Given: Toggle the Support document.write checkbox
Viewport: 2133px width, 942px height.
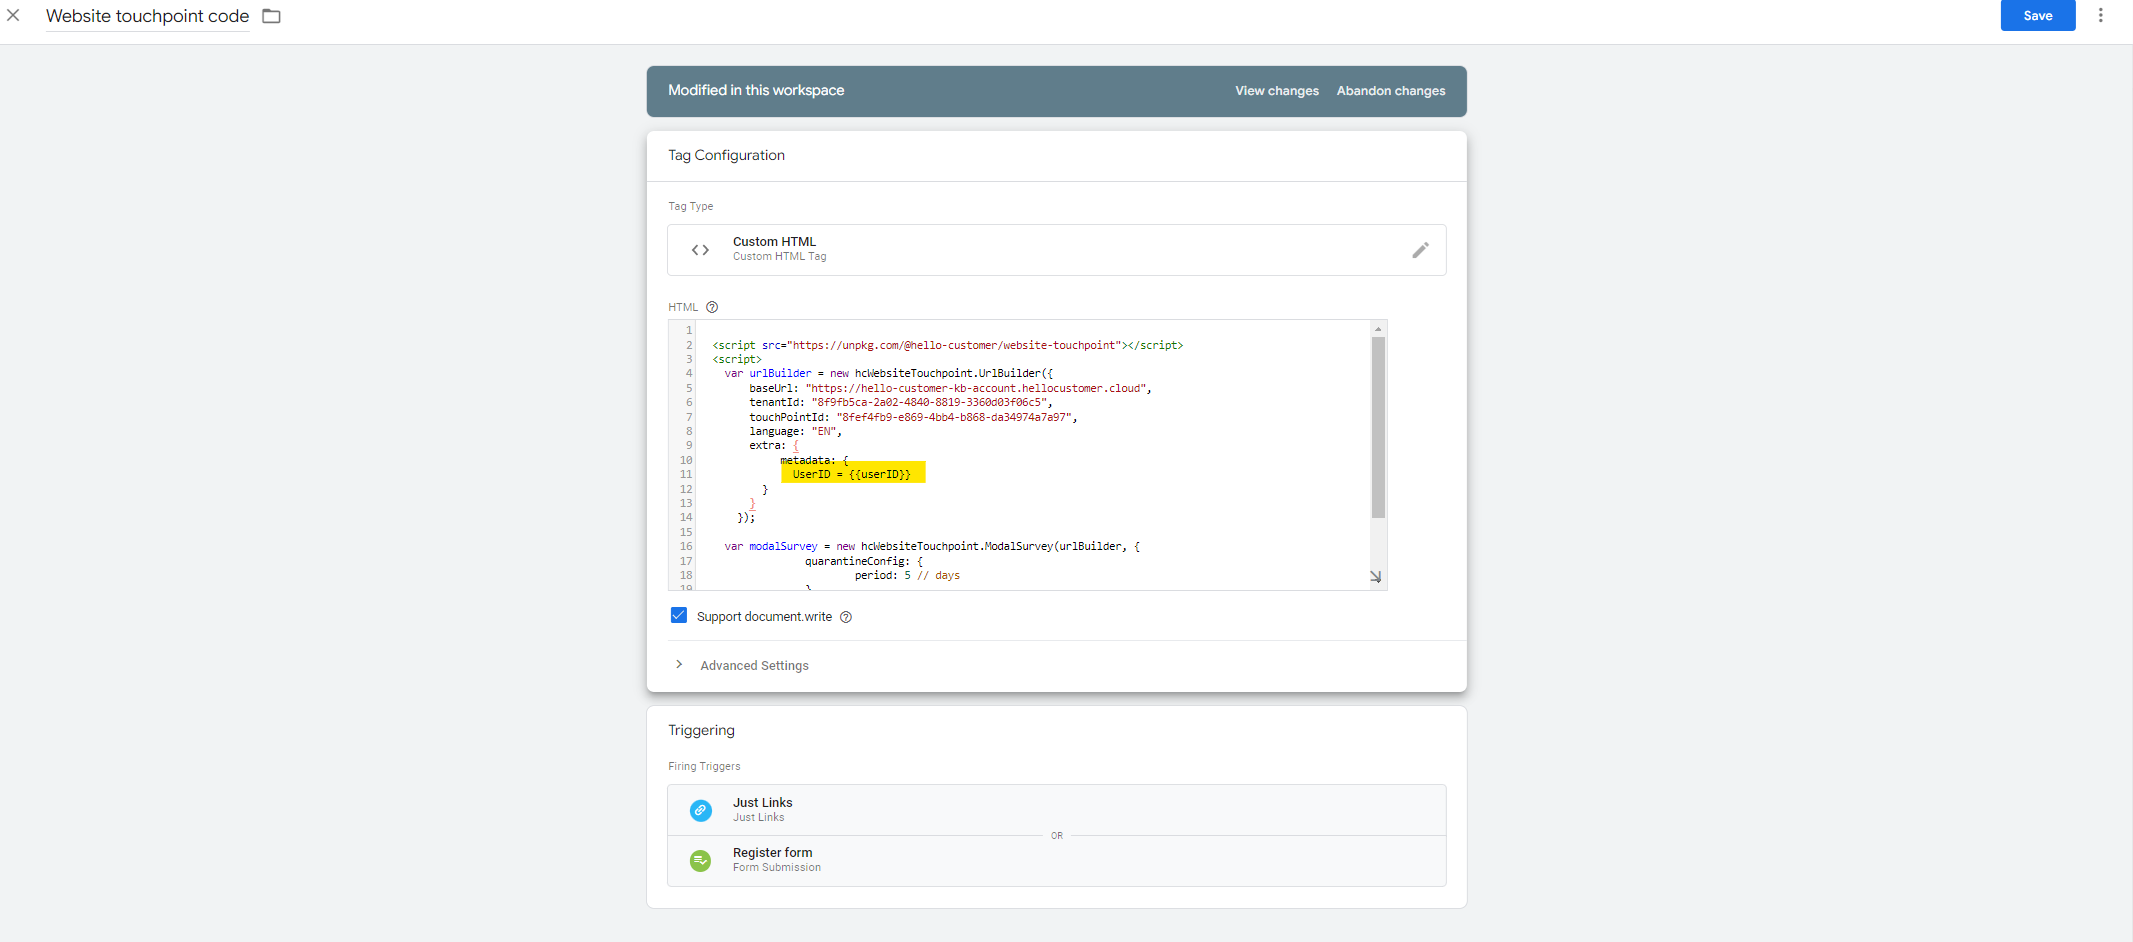Looking at the screenshot, I should coord(679,616).
